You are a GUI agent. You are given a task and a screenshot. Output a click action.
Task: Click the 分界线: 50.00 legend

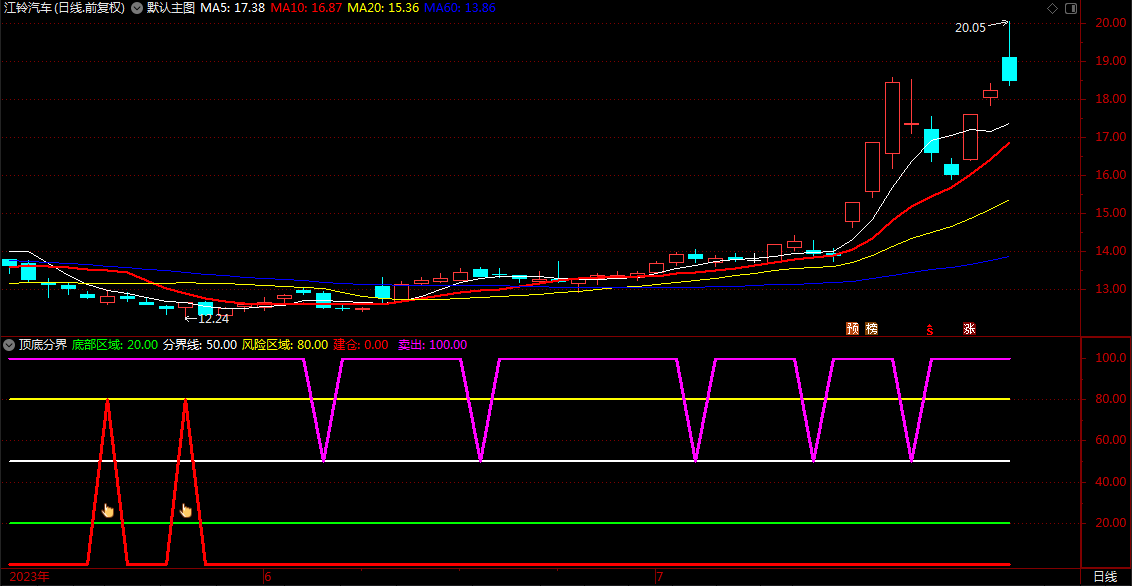200,345
